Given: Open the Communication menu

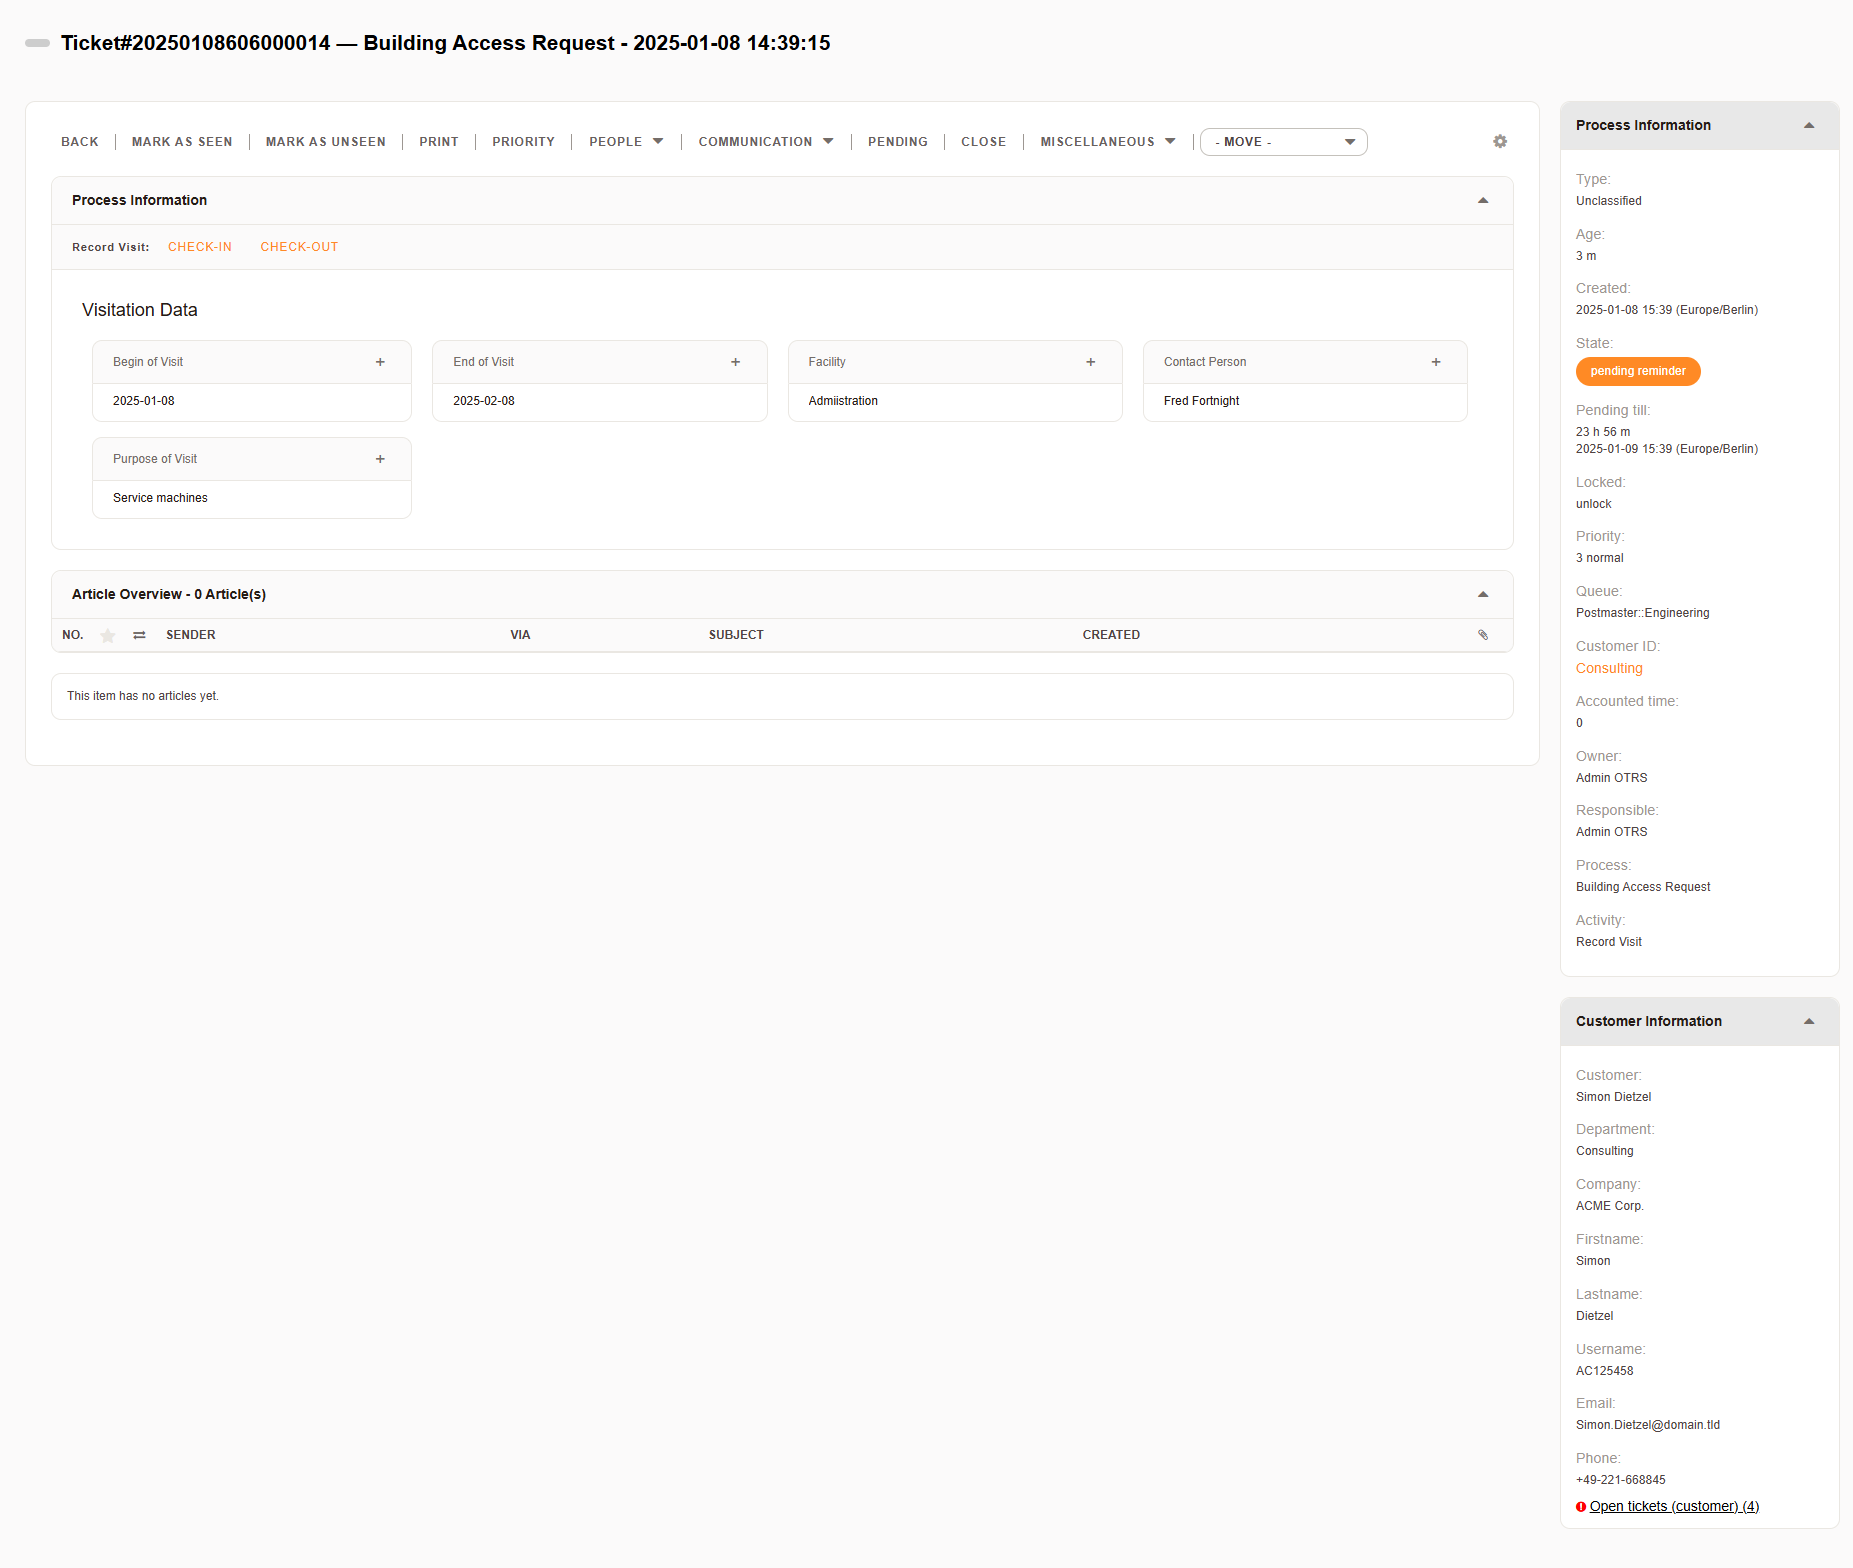Looking at the screenshot, I should (x=765, y=142).
